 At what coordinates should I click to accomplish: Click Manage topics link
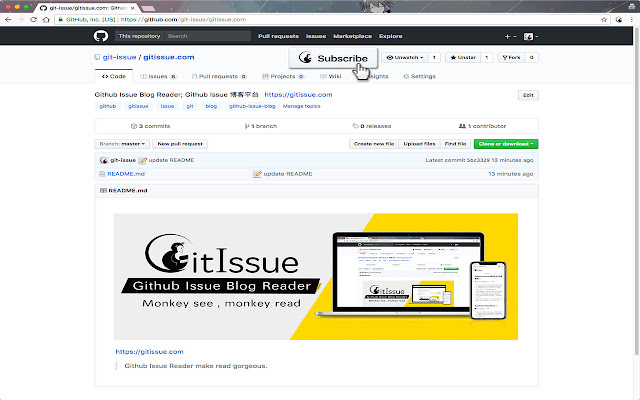(x=302, y=106)
